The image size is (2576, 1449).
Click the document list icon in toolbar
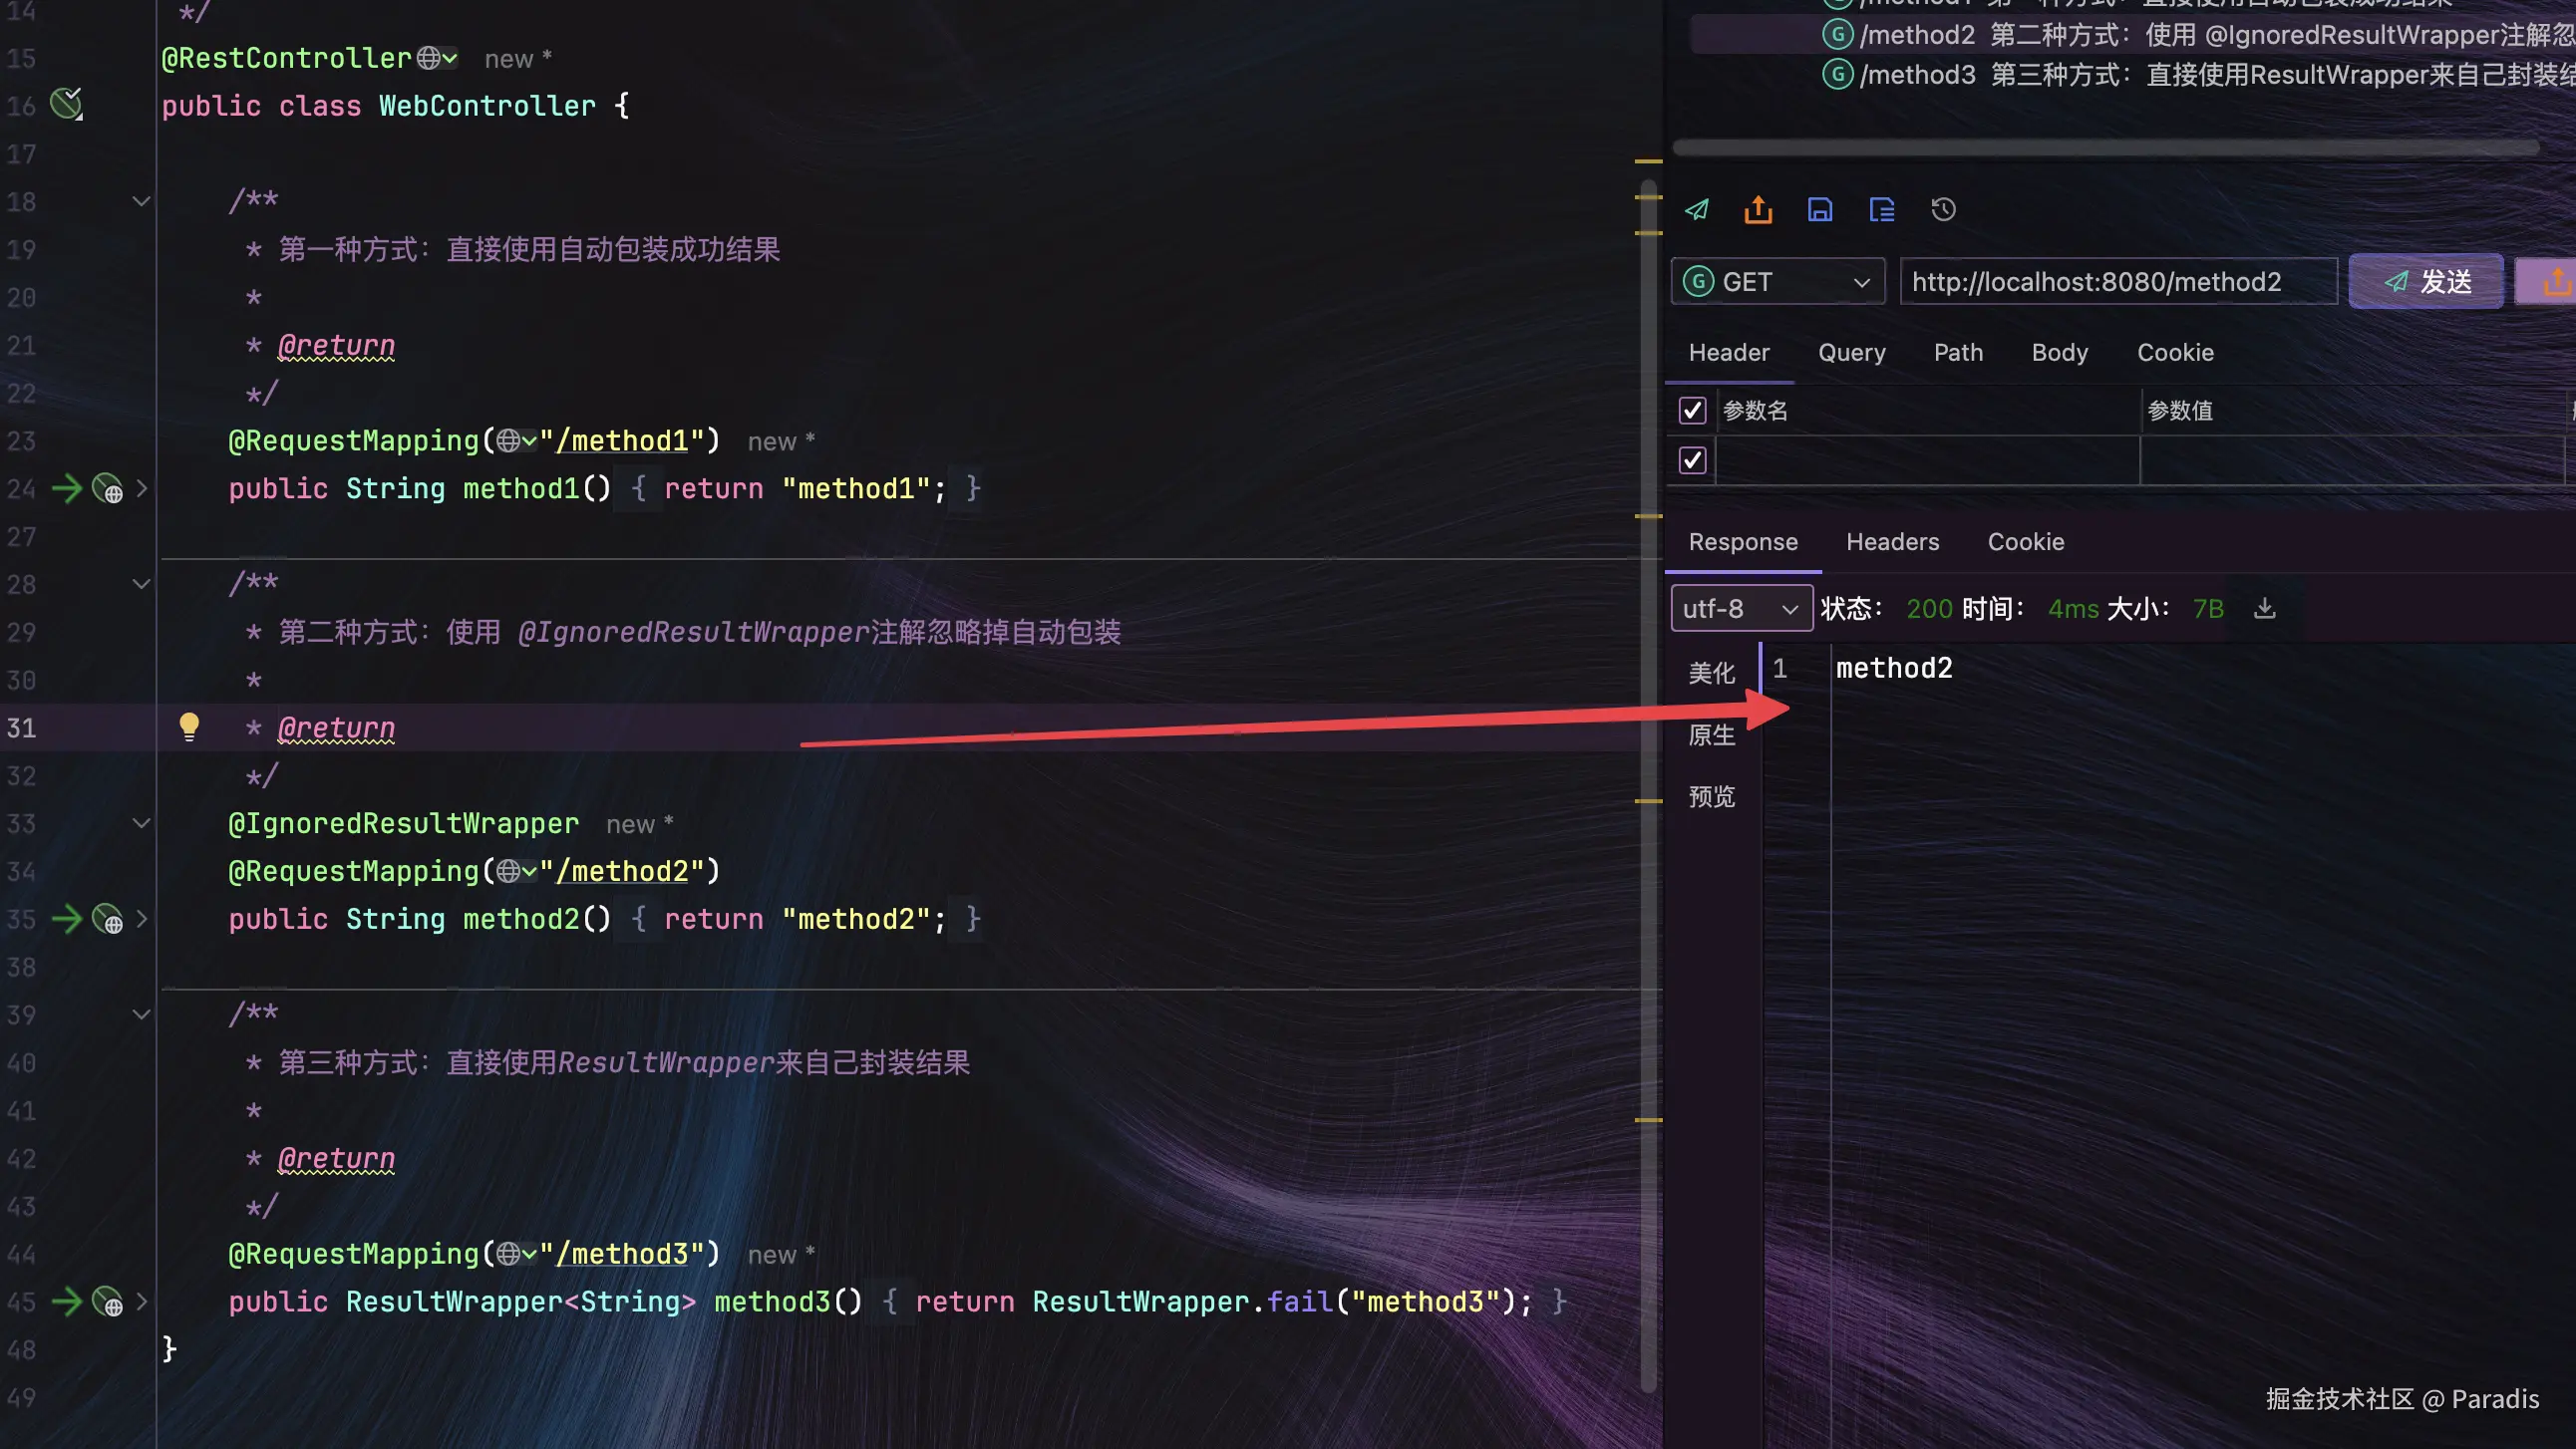coord(1882,210)
